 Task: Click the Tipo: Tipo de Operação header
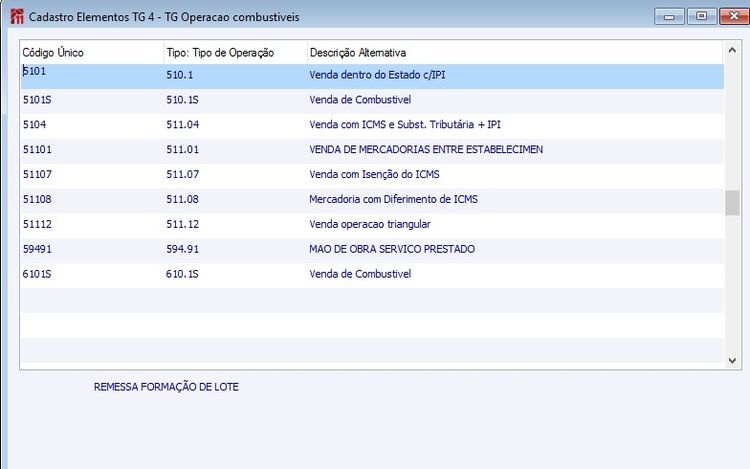point(220,53)
